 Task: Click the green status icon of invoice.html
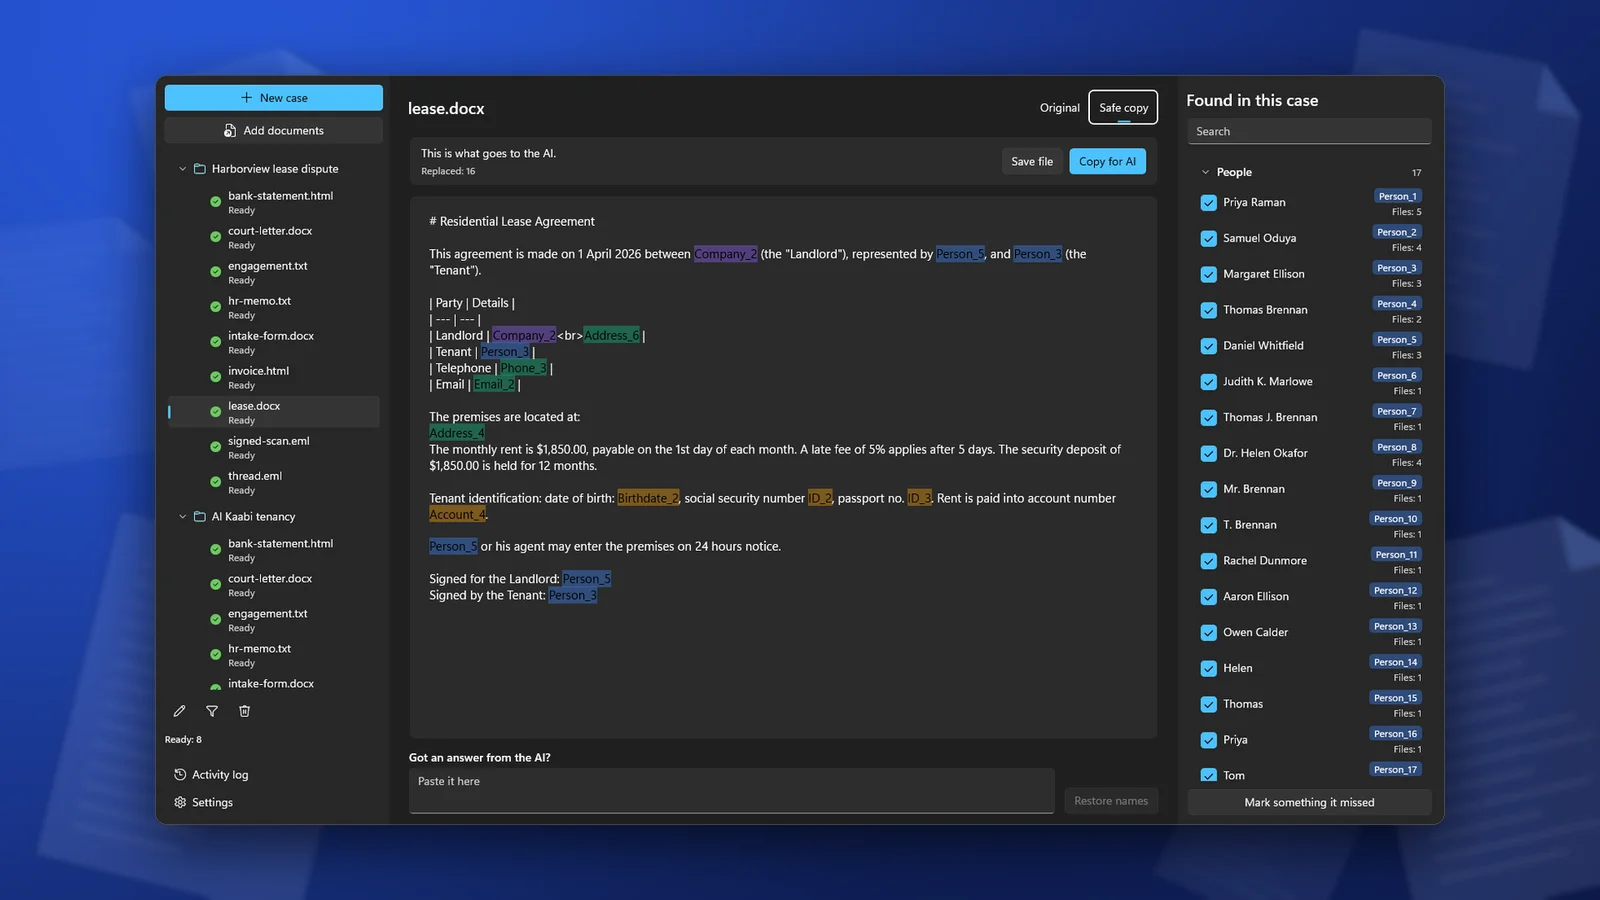click(x=215, y=377)
